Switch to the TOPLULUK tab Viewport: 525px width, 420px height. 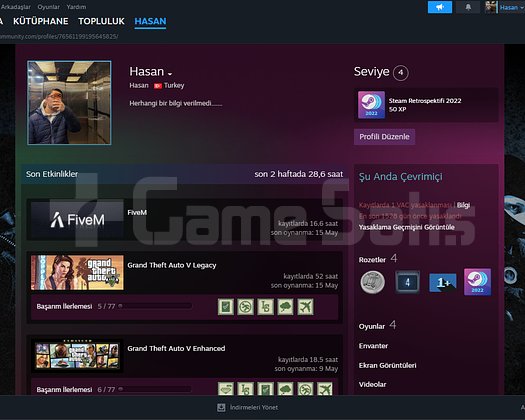[x=101, y=21]
